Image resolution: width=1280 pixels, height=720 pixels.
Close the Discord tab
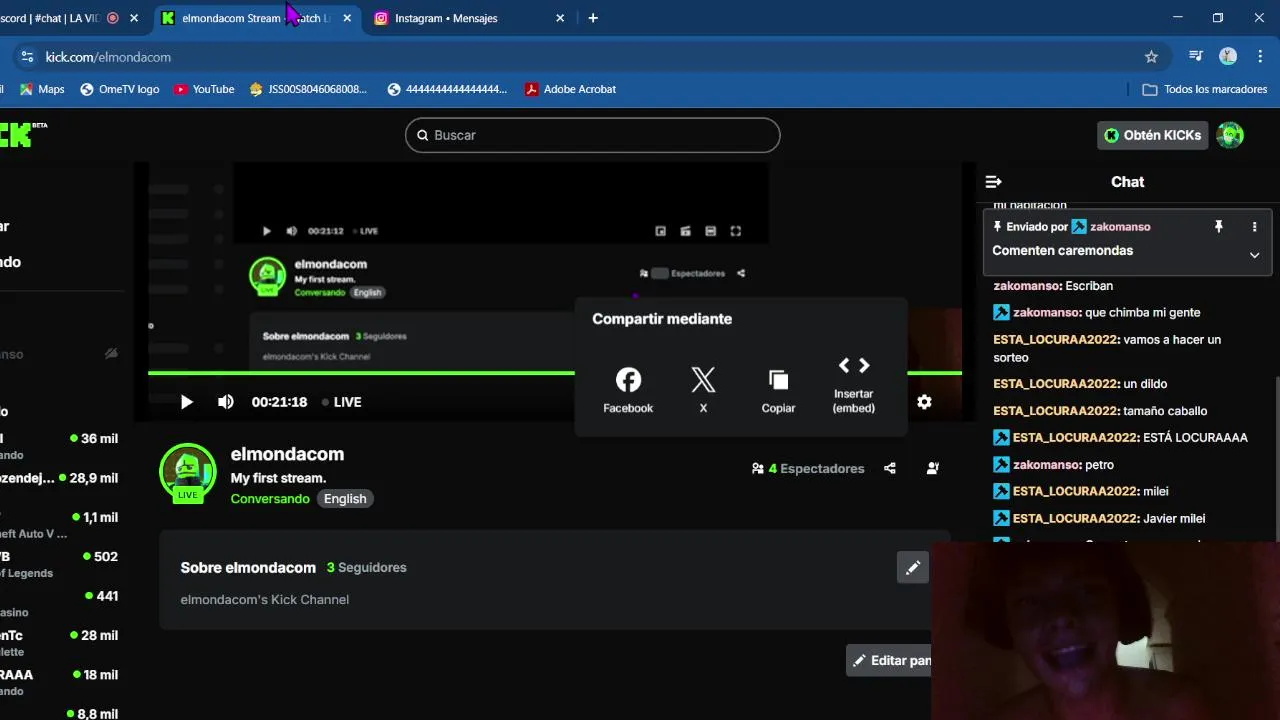coord(134,18)
